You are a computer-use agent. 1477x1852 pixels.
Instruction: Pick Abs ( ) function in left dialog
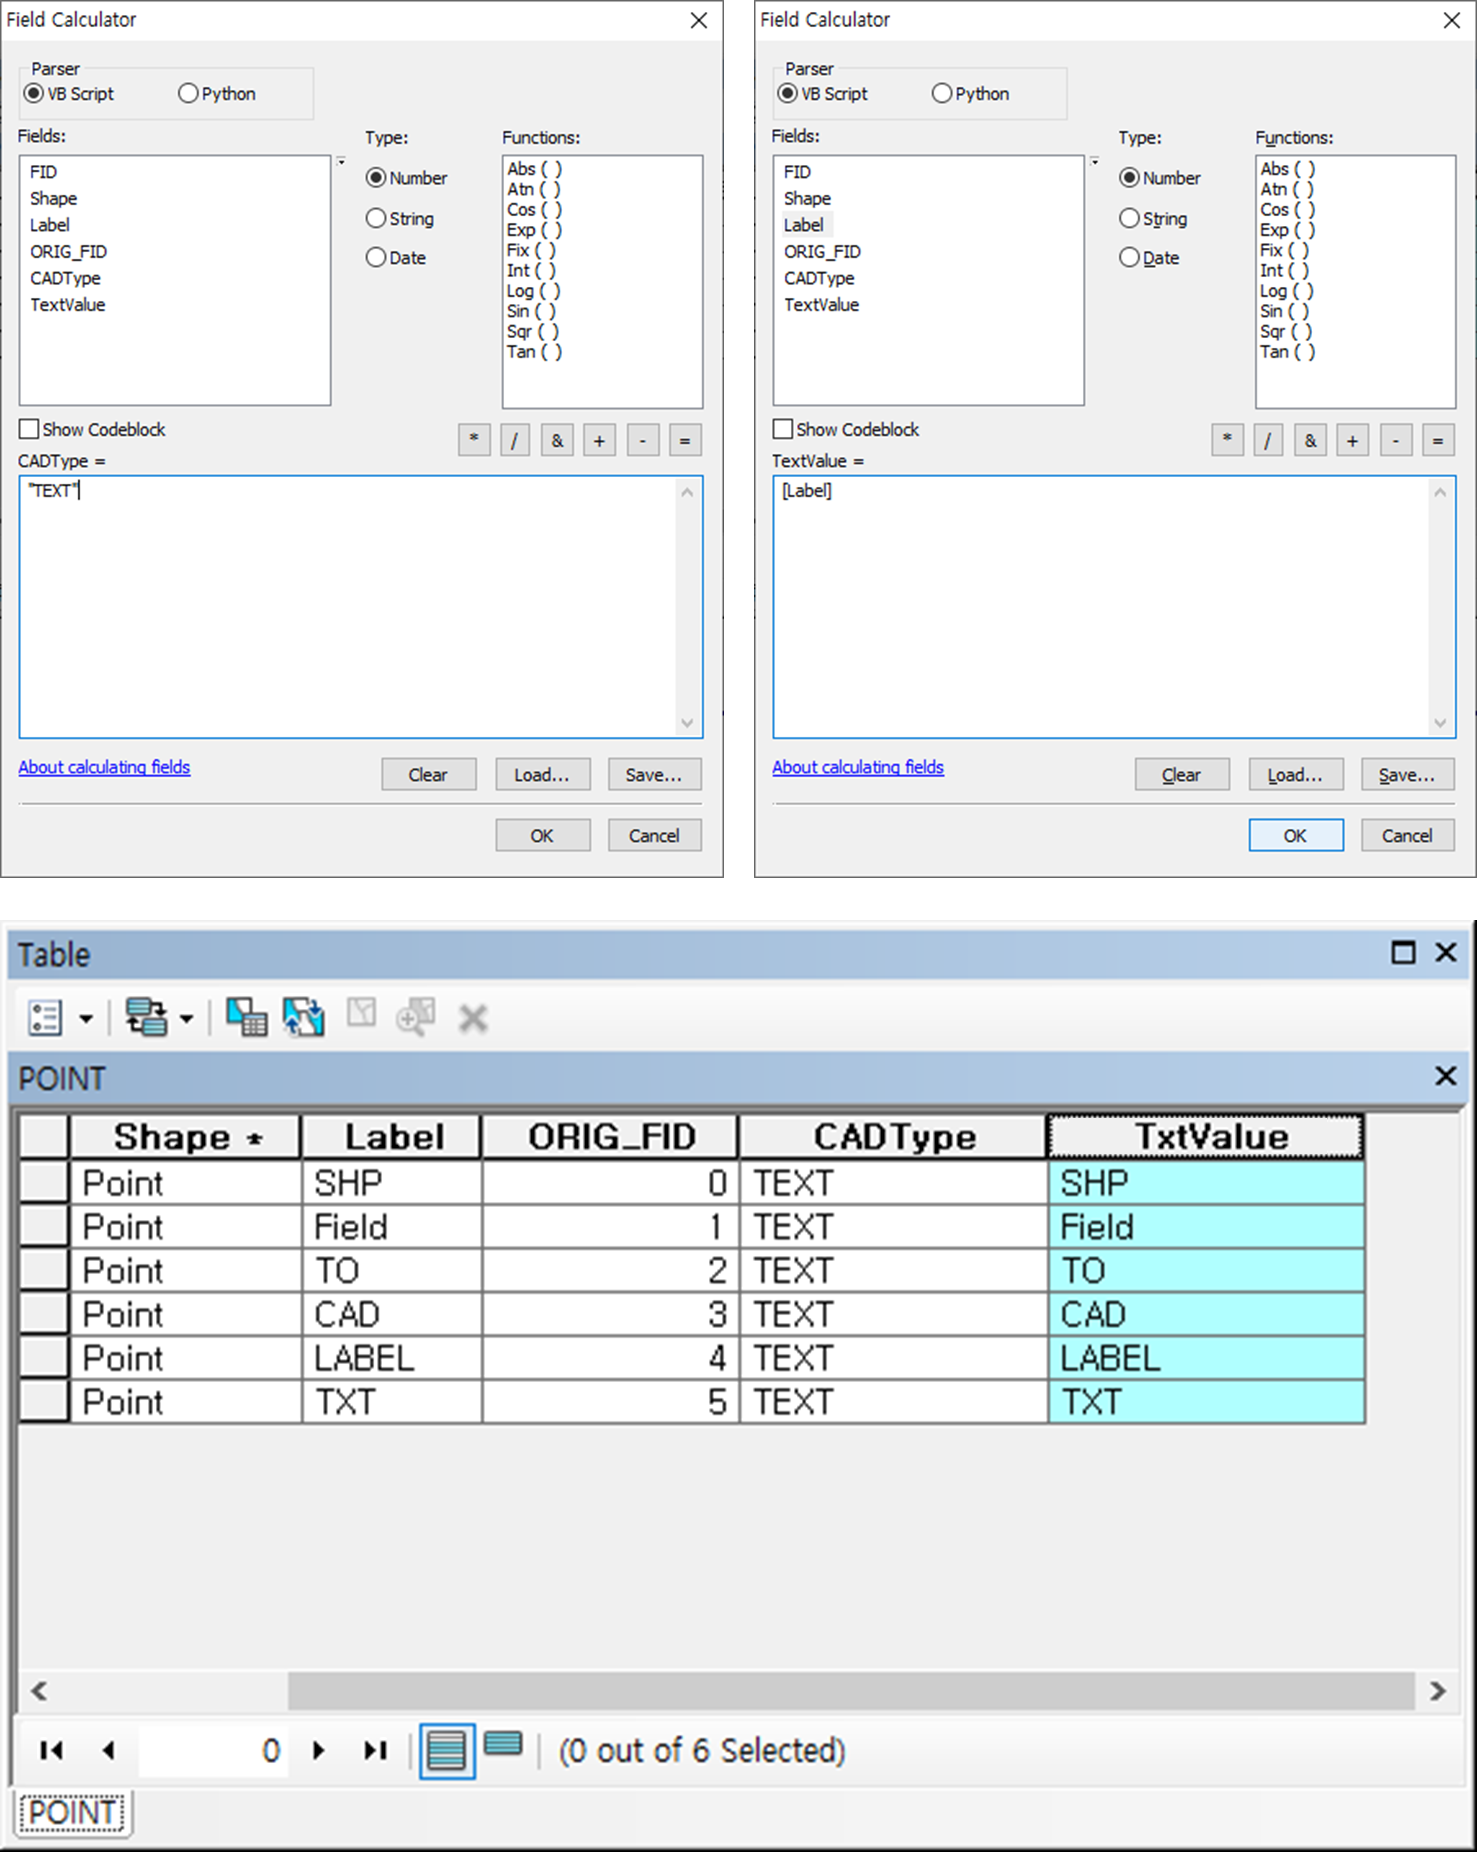click(534, 169)
